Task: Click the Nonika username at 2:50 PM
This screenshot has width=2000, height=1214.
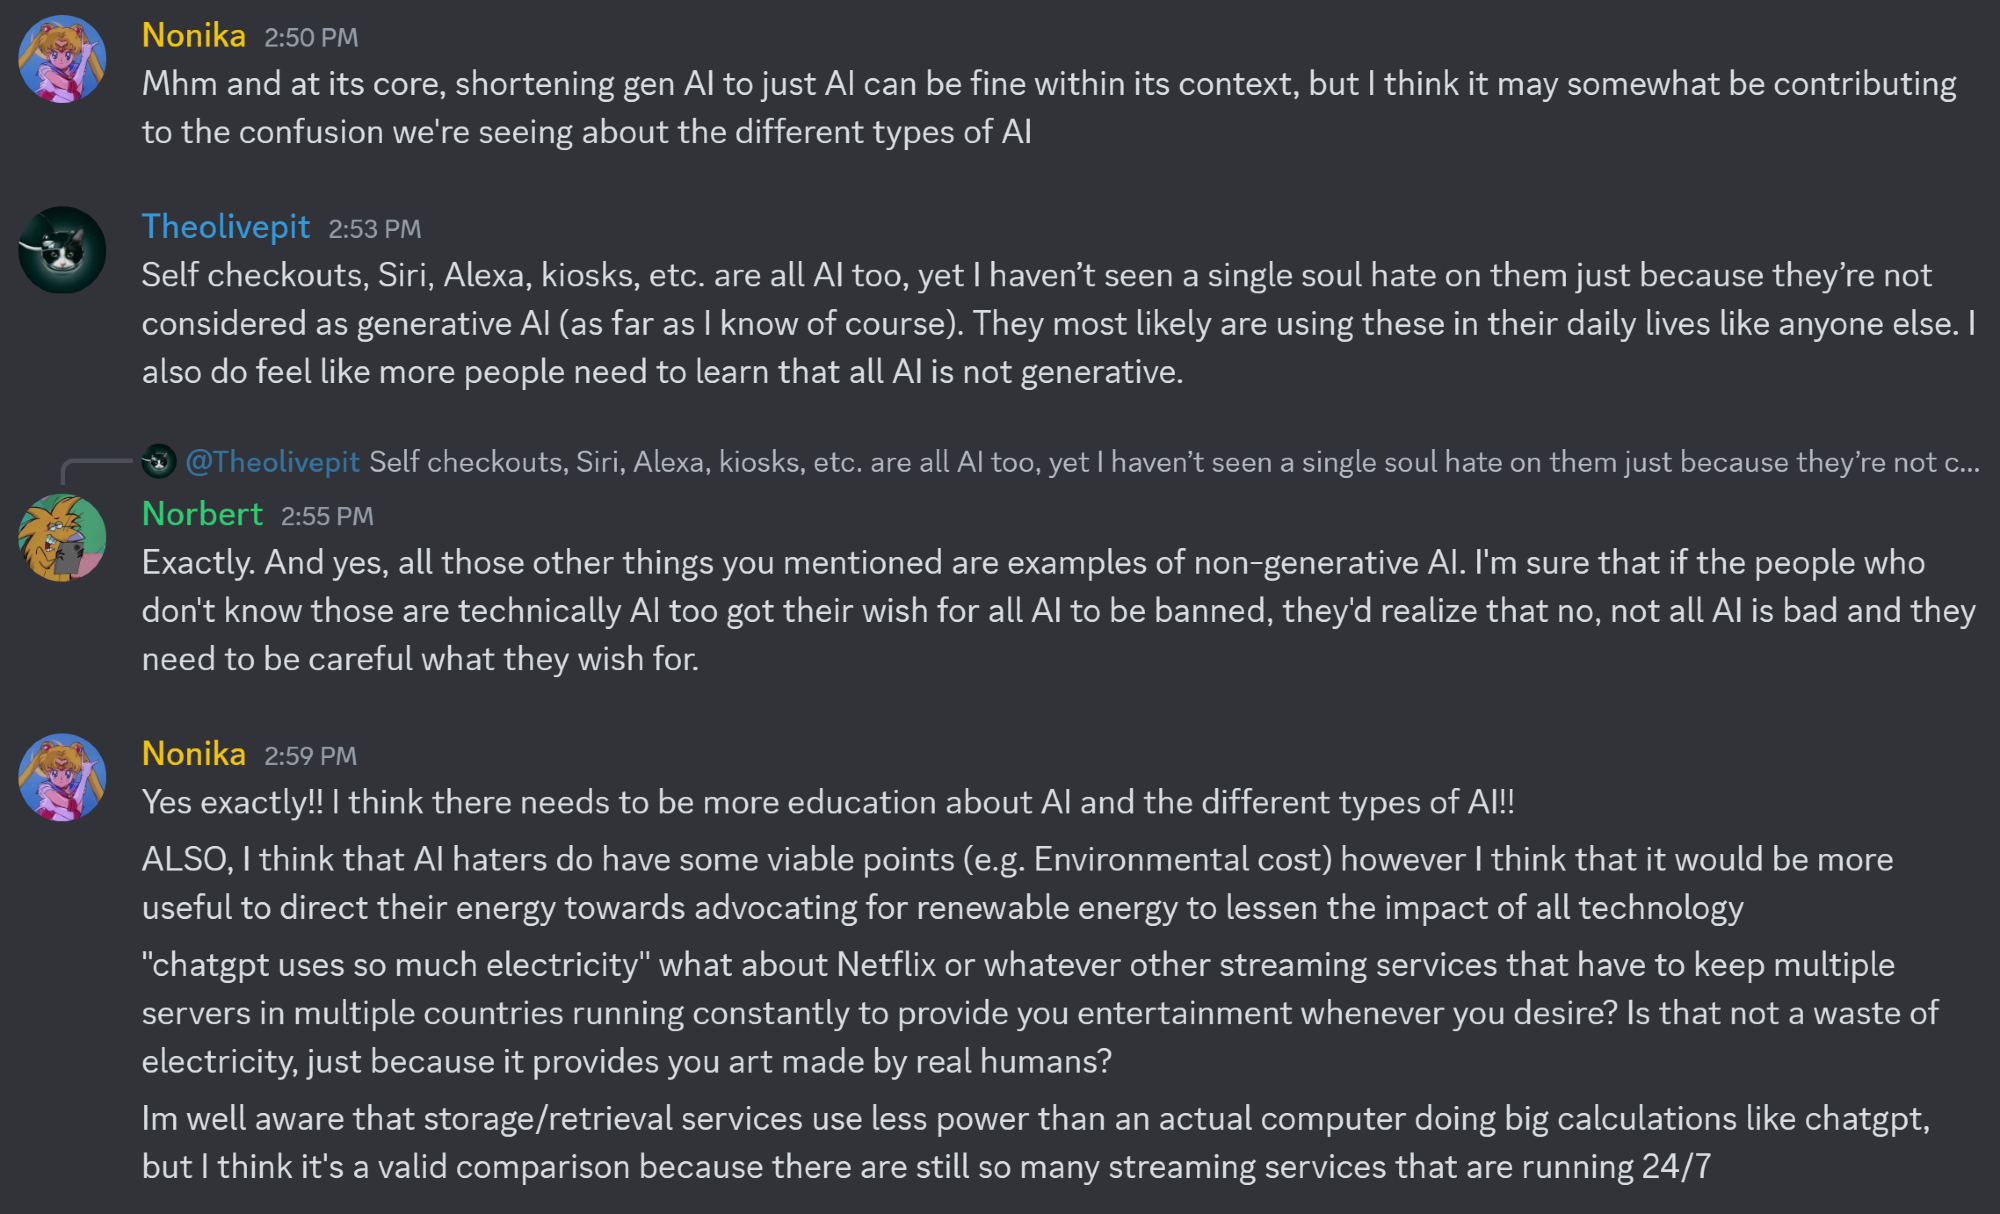Action: (194, 36)
